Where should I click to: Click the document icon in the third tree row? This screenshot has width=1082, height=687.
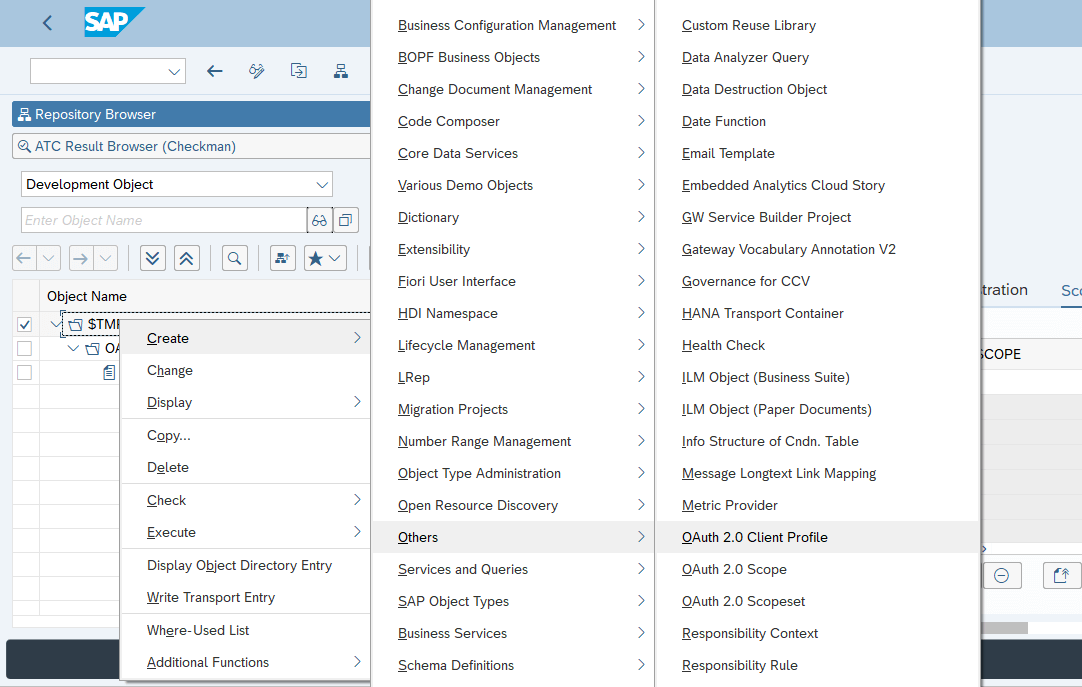coord(109,372)
